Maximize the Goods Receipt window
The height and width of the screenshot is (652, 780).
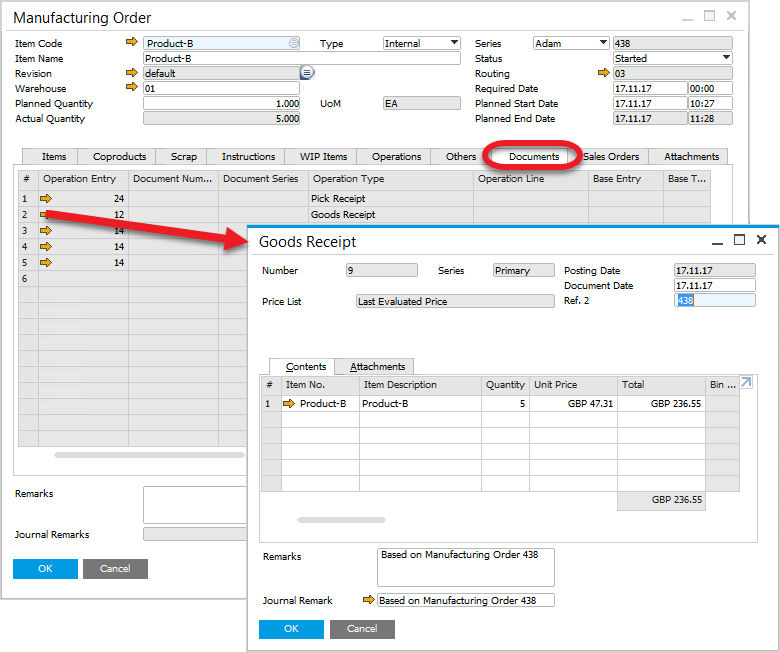[x=740, y=240]
